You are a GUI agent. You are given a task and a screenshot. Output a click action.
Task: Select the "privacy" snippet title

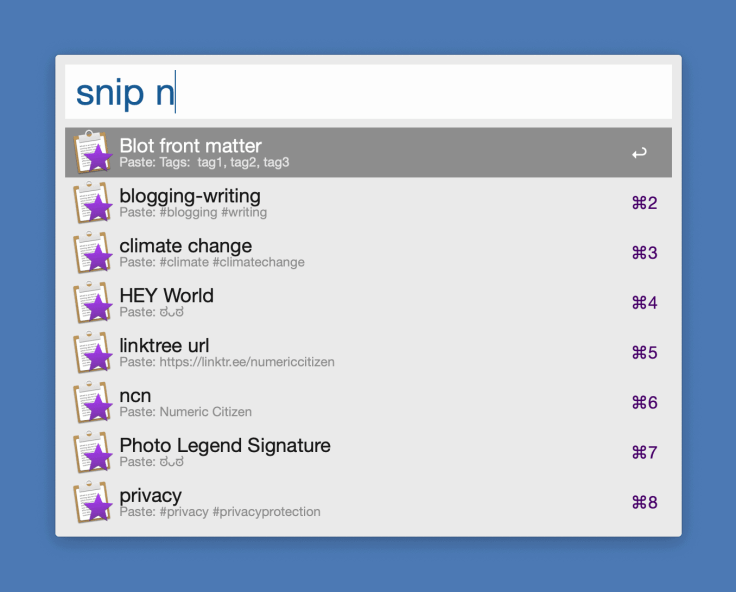click(x=150, y=496)
